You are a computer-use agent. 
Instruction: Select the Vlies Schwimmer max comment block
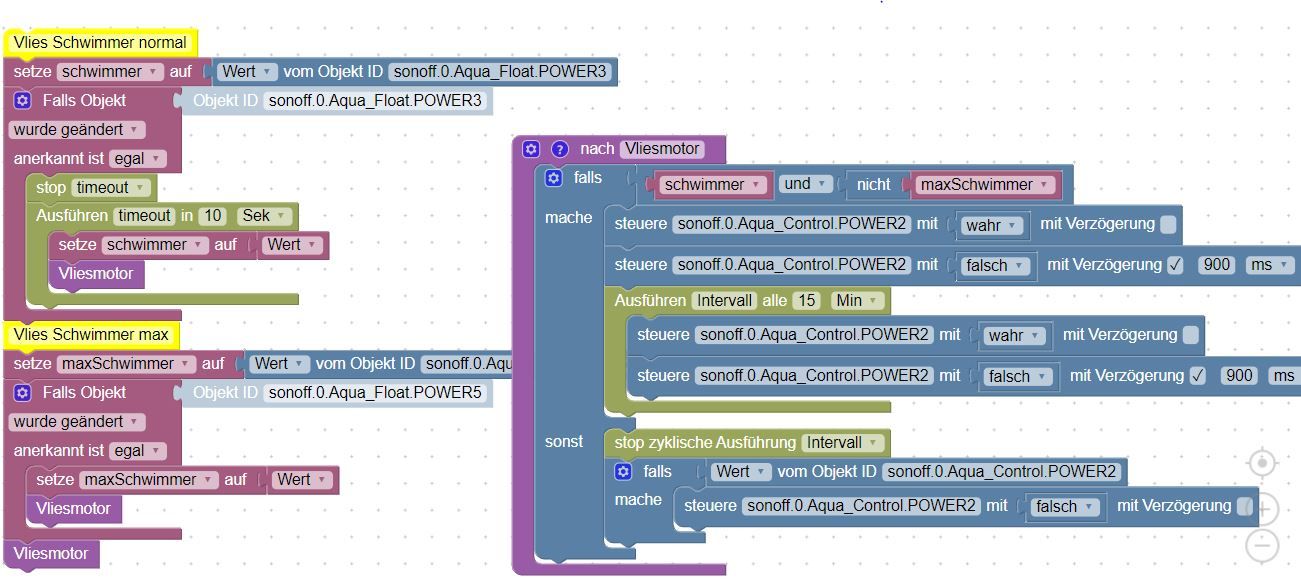[91, 334]
